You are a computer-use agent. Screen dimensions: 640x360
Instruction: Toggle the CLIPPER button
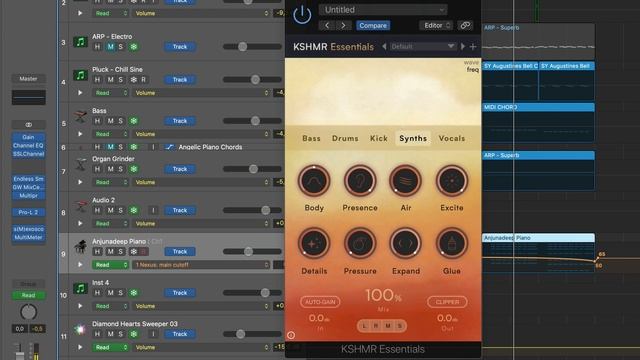(x=447, y=302)
